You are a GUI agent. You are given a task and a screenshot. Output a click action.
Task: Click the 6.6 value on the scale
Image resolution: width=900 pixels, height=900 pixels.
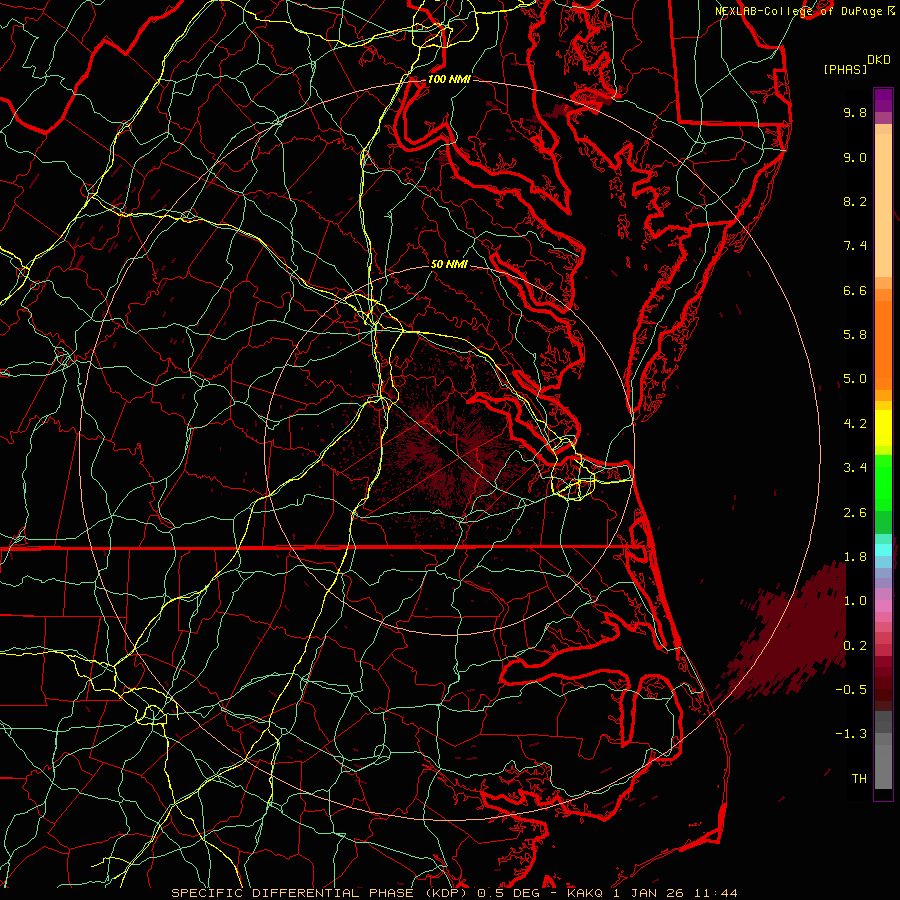pos(855,290)
